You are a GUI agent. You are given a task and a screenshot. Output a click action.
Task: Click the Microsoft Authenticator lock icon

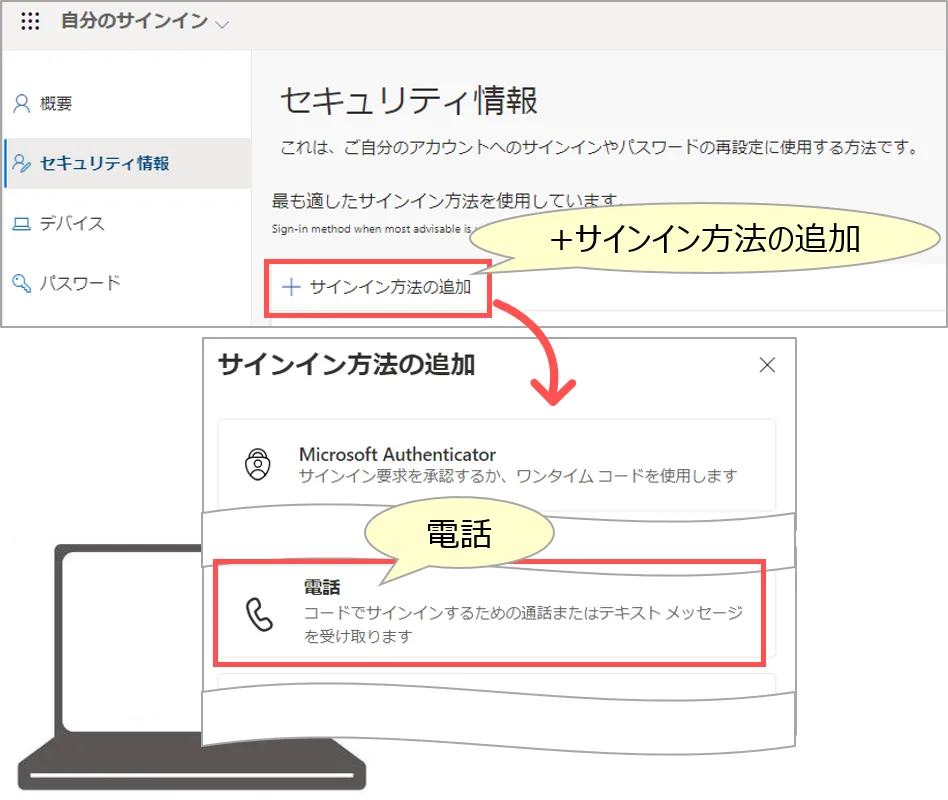(x=257, y=465)
